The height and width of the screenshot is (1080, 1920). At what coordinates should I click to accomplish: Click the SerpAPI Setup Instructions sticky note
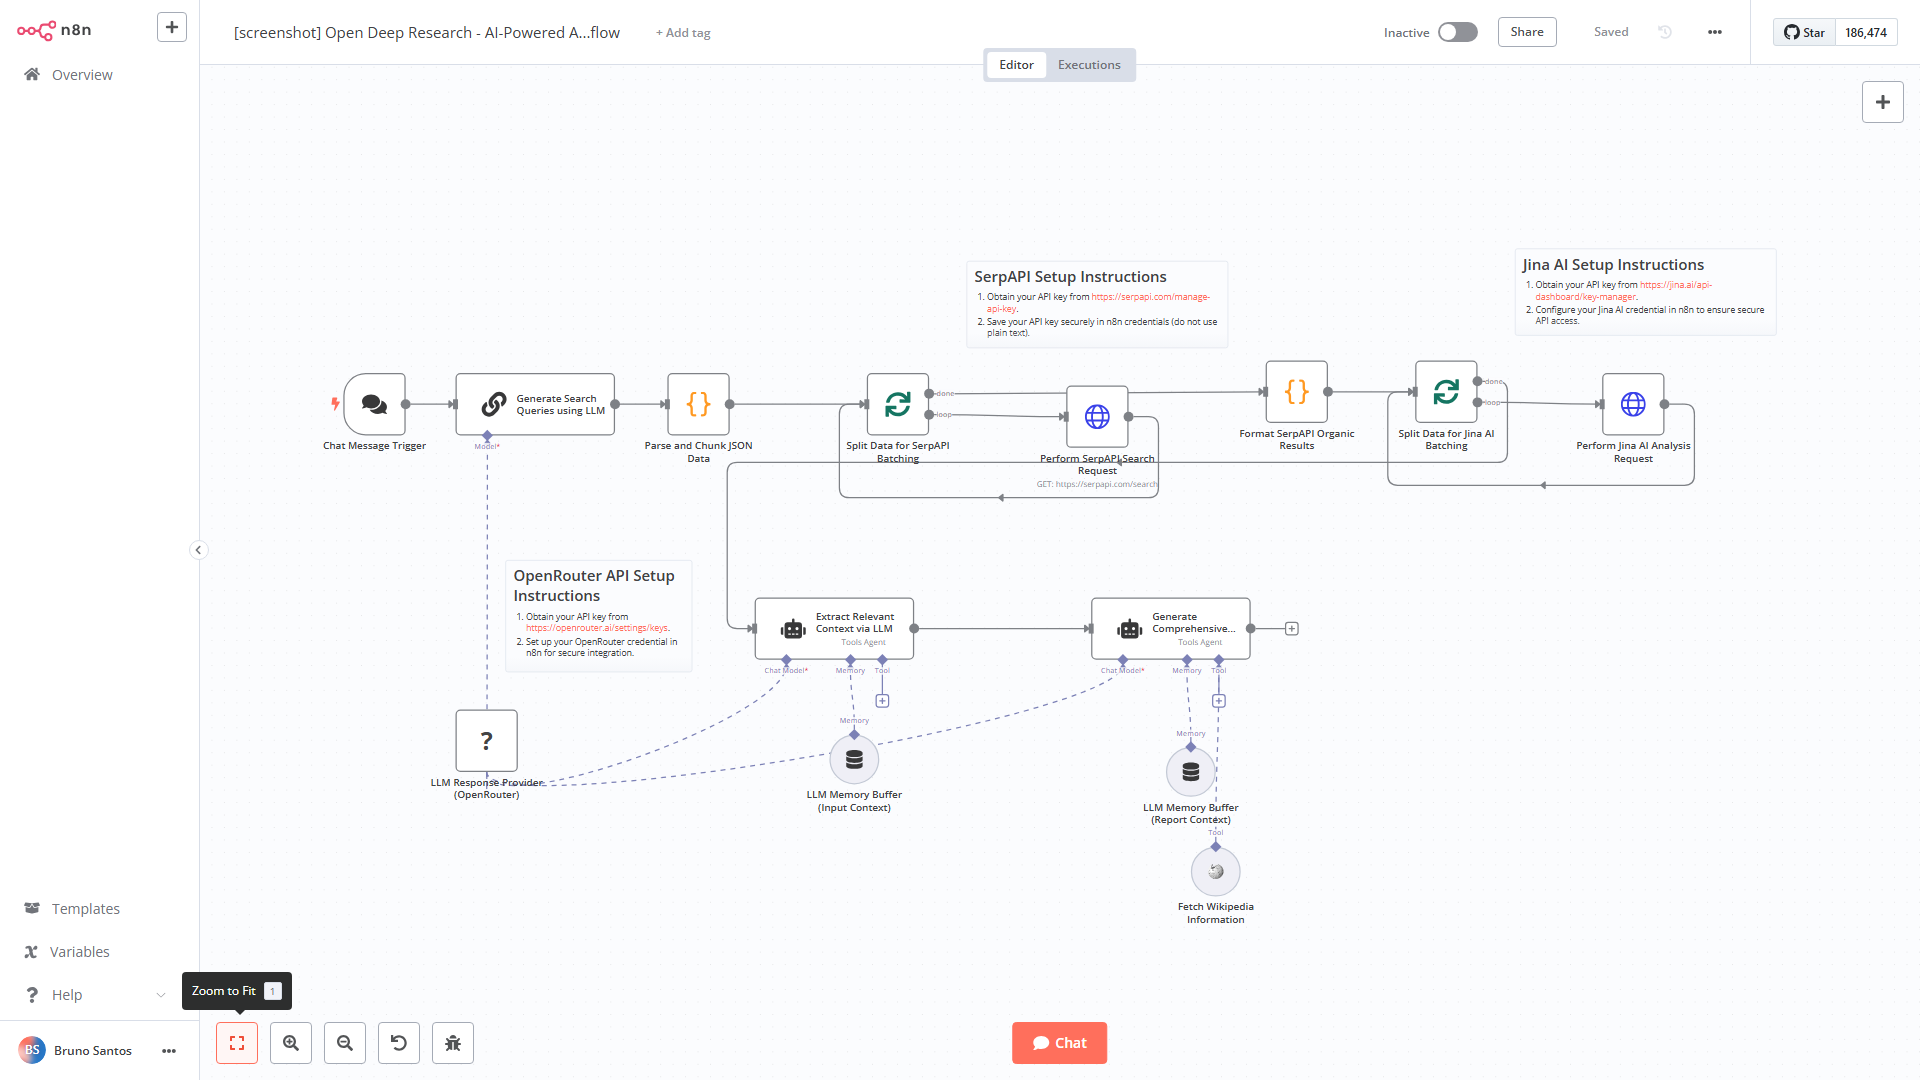point(1097,305)
